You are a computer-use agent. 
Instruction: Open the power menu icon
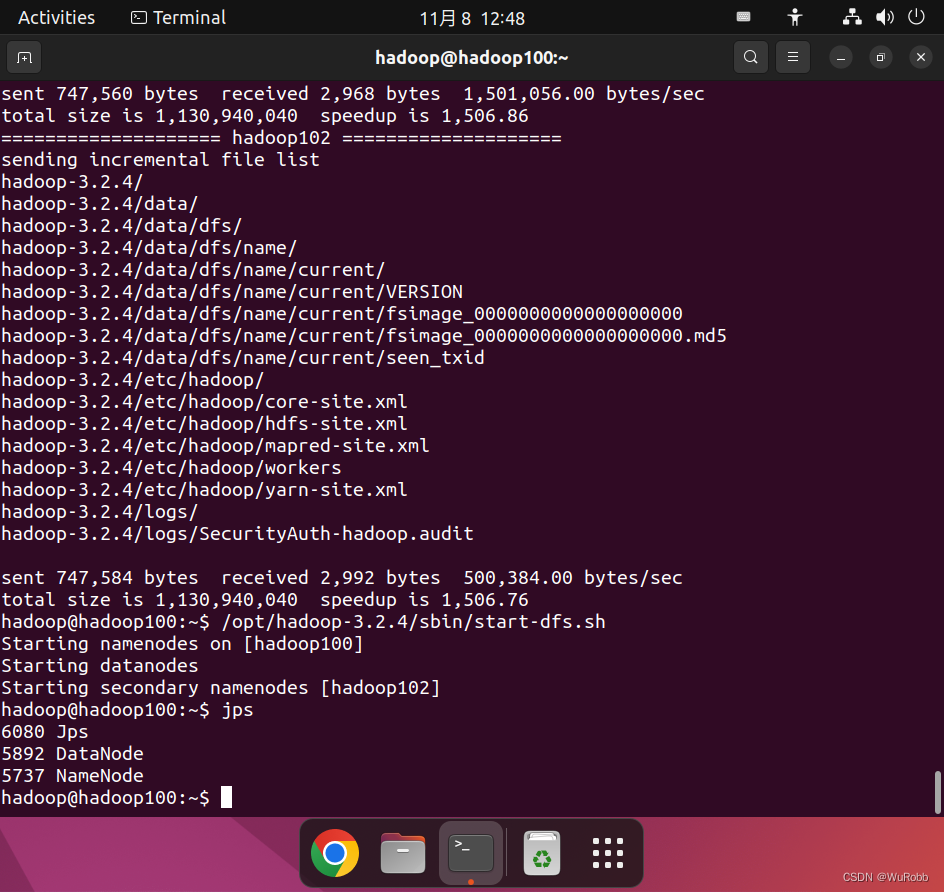click(x=916, y=17)
